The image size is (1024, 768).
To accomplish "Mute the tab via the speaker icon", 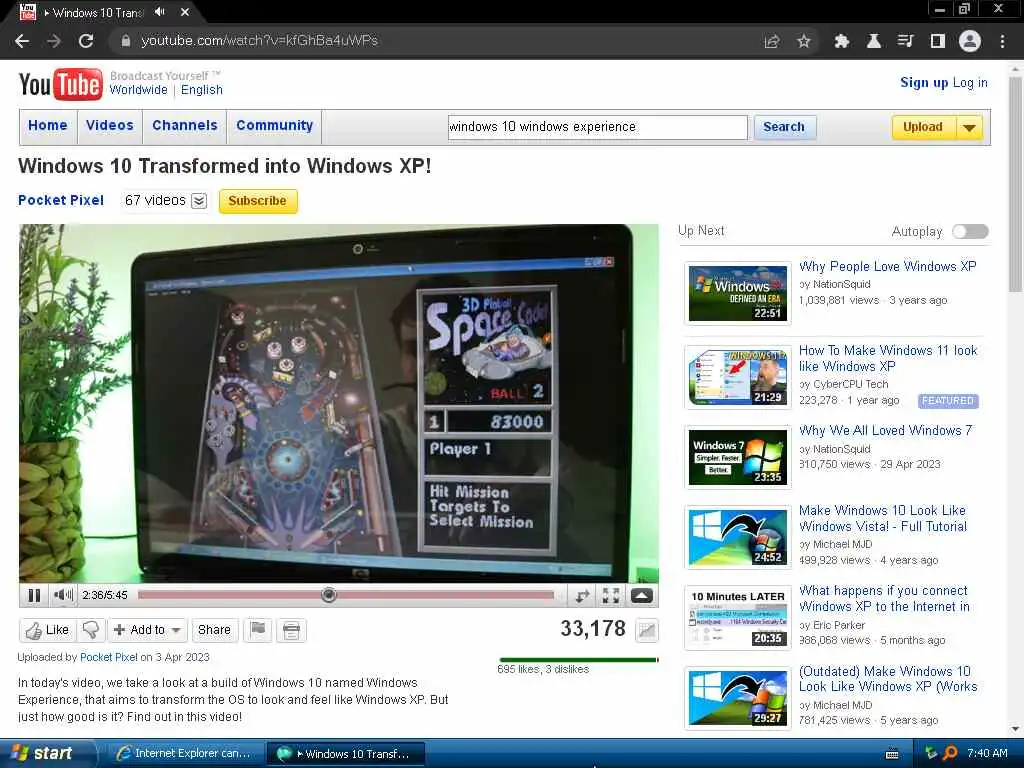I will pyautogui.click(x=160, y=12).
